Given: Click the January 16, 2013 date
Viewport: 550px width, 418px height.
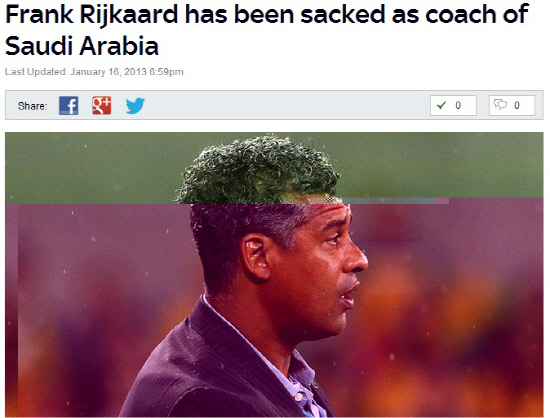Looking at the screenshot, I should (108, 72).
